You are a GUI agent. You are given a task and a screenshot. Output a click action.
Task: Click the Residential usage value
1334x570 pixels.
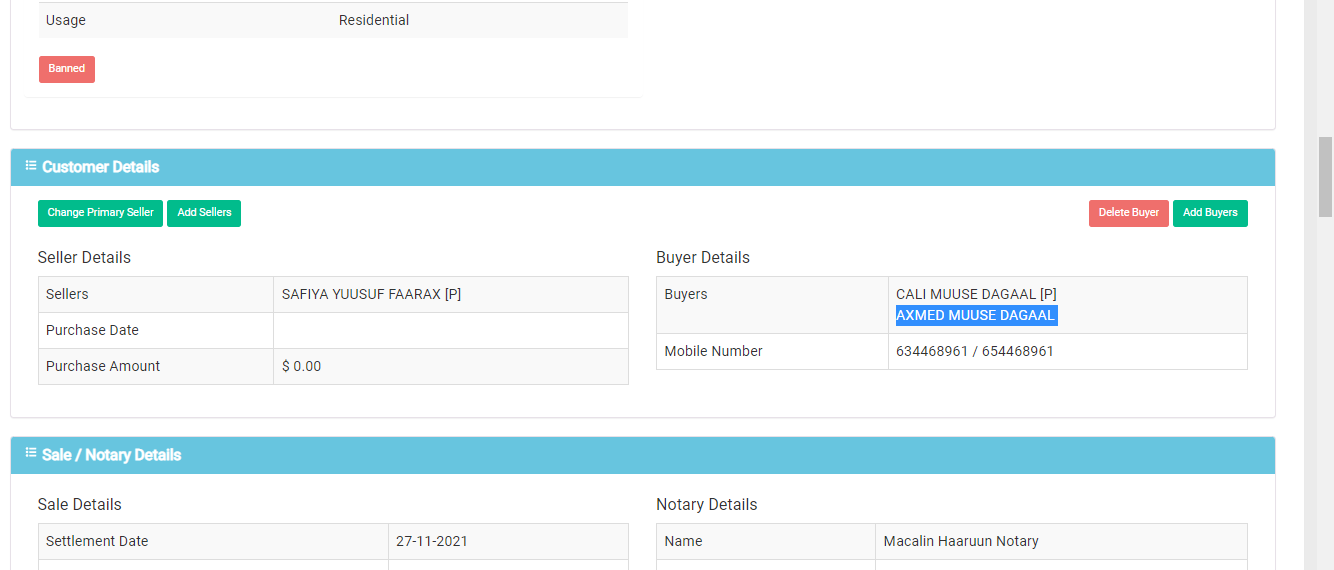pos(374,20)
